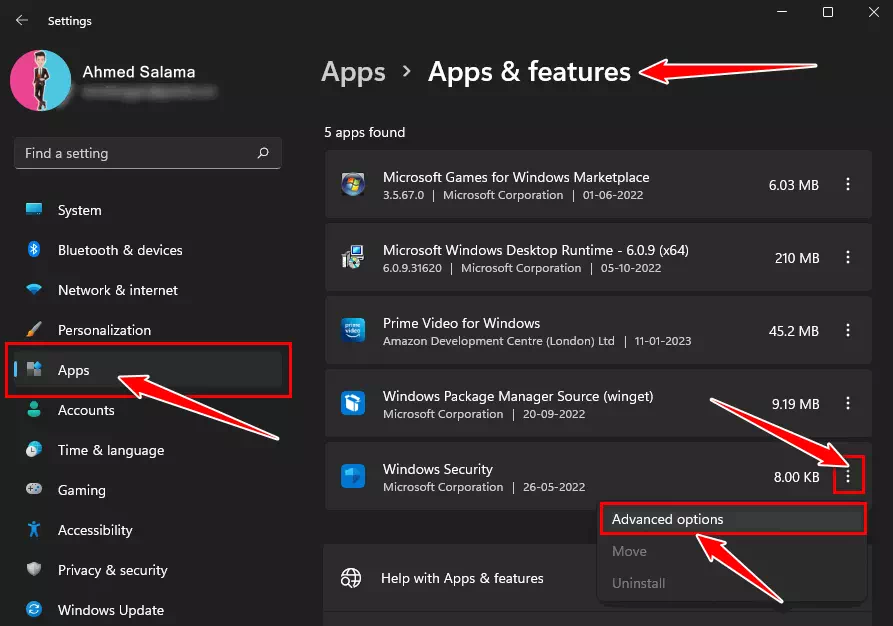Click the 9.19 MB size value
Screen dimensions: 893x626
pyautogui.click(x=796, y=404)
